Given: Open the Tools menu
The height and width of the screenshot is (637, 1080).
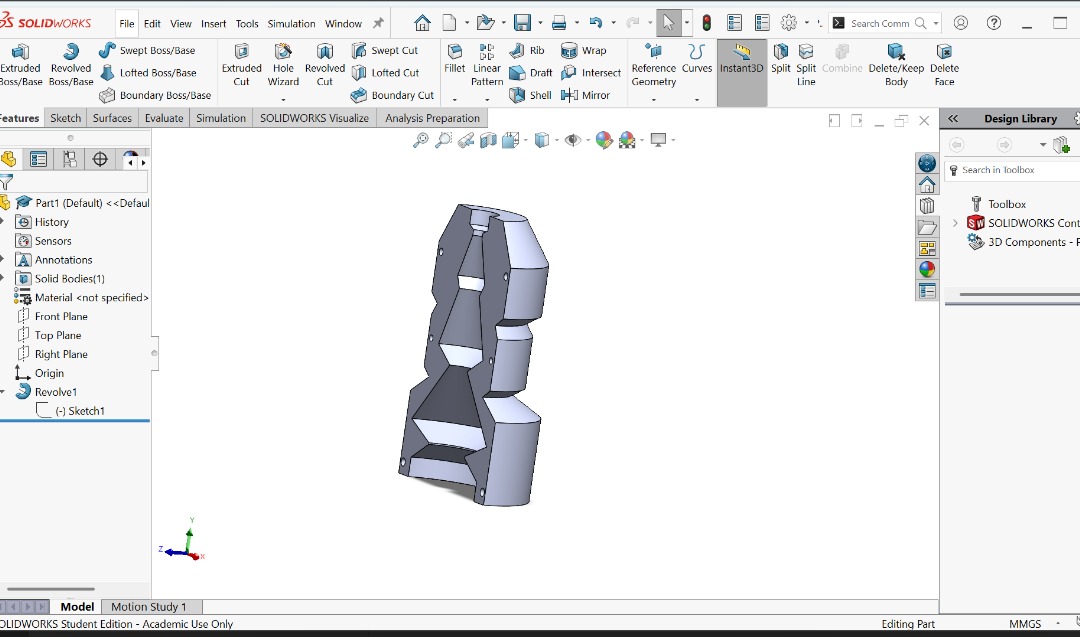Looking at the screenshot, I should pyautogui.click(x=247, y=23).
